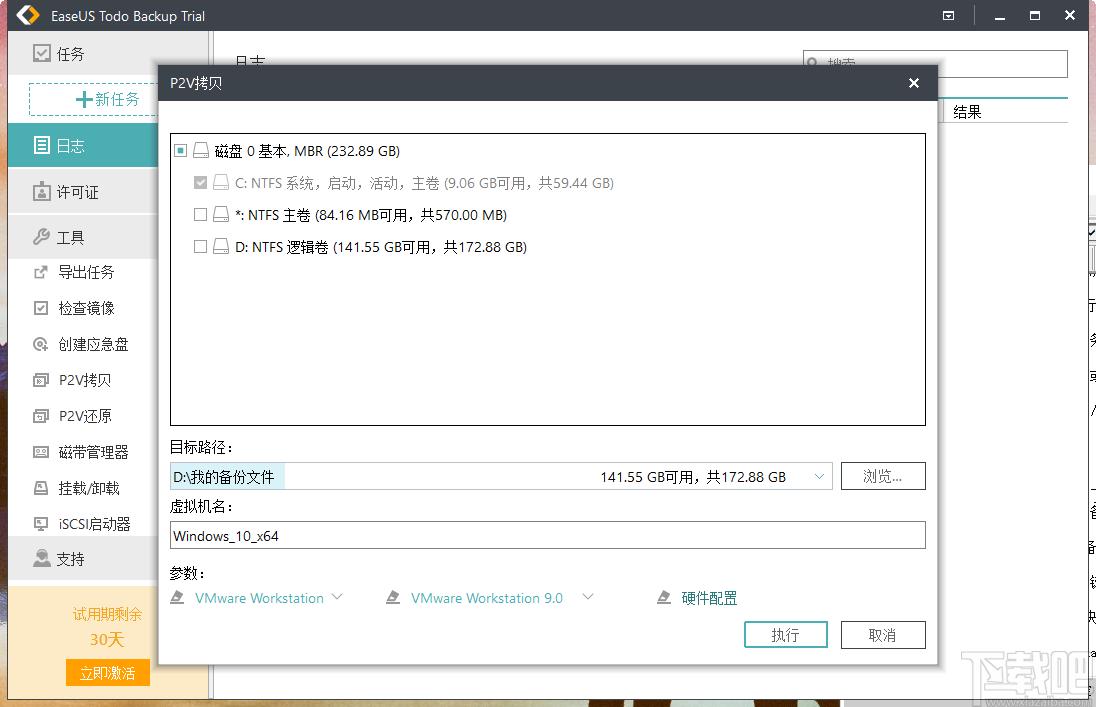Click the 检查镜像 check icon
The image size is (1096, 707).
tap(41, 308)
